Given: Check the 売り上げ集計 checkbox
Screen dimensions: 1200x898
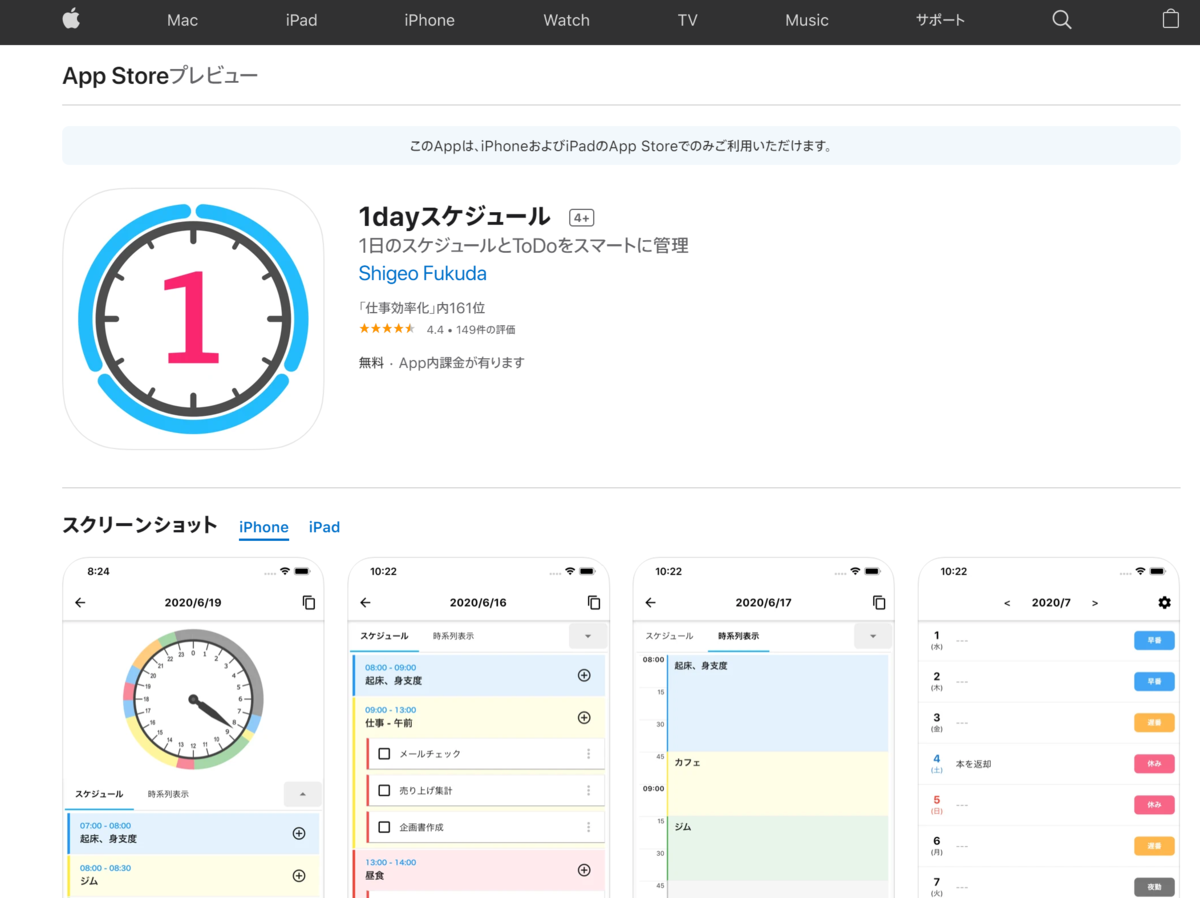Looking at the screenshot, I should click(x=384, y=791).
